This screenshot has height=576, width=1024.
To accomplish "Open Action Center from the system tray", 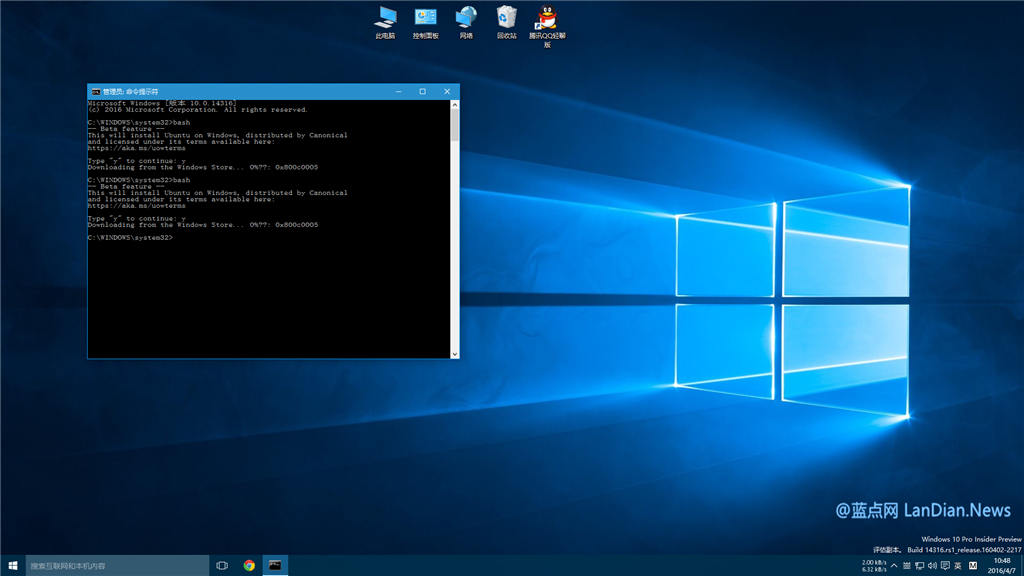I will 944,565.
